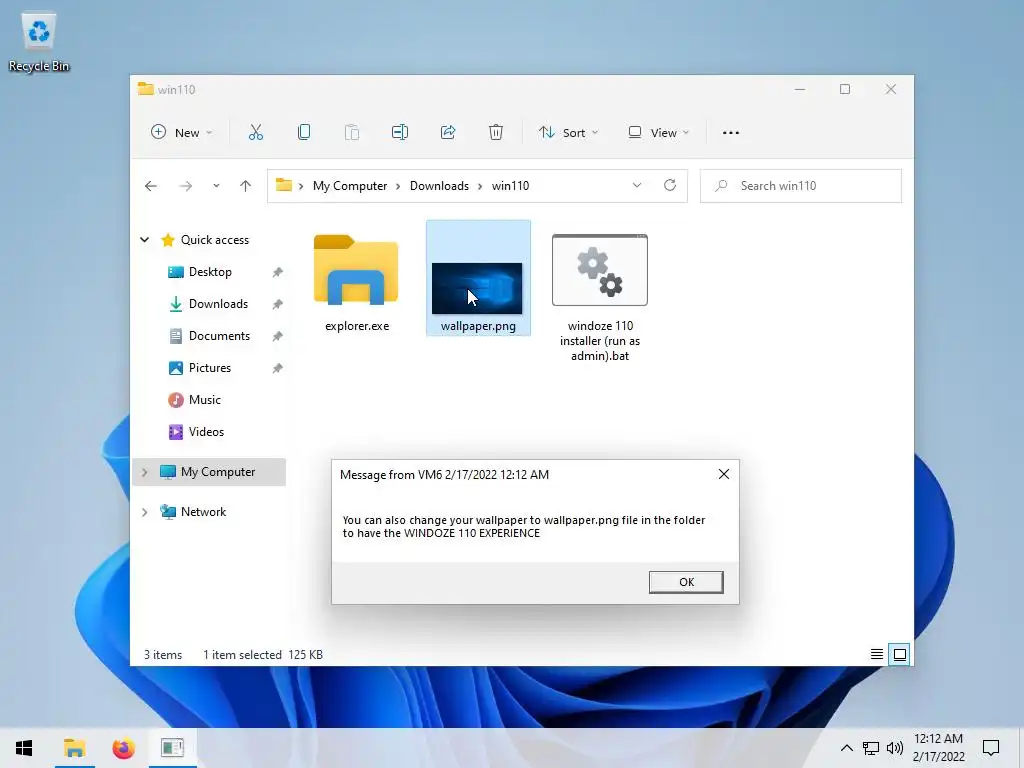Go back with the left arrow
This screenshot has width=1024, height=768.
pyautogui.click(x=151, y=186)
